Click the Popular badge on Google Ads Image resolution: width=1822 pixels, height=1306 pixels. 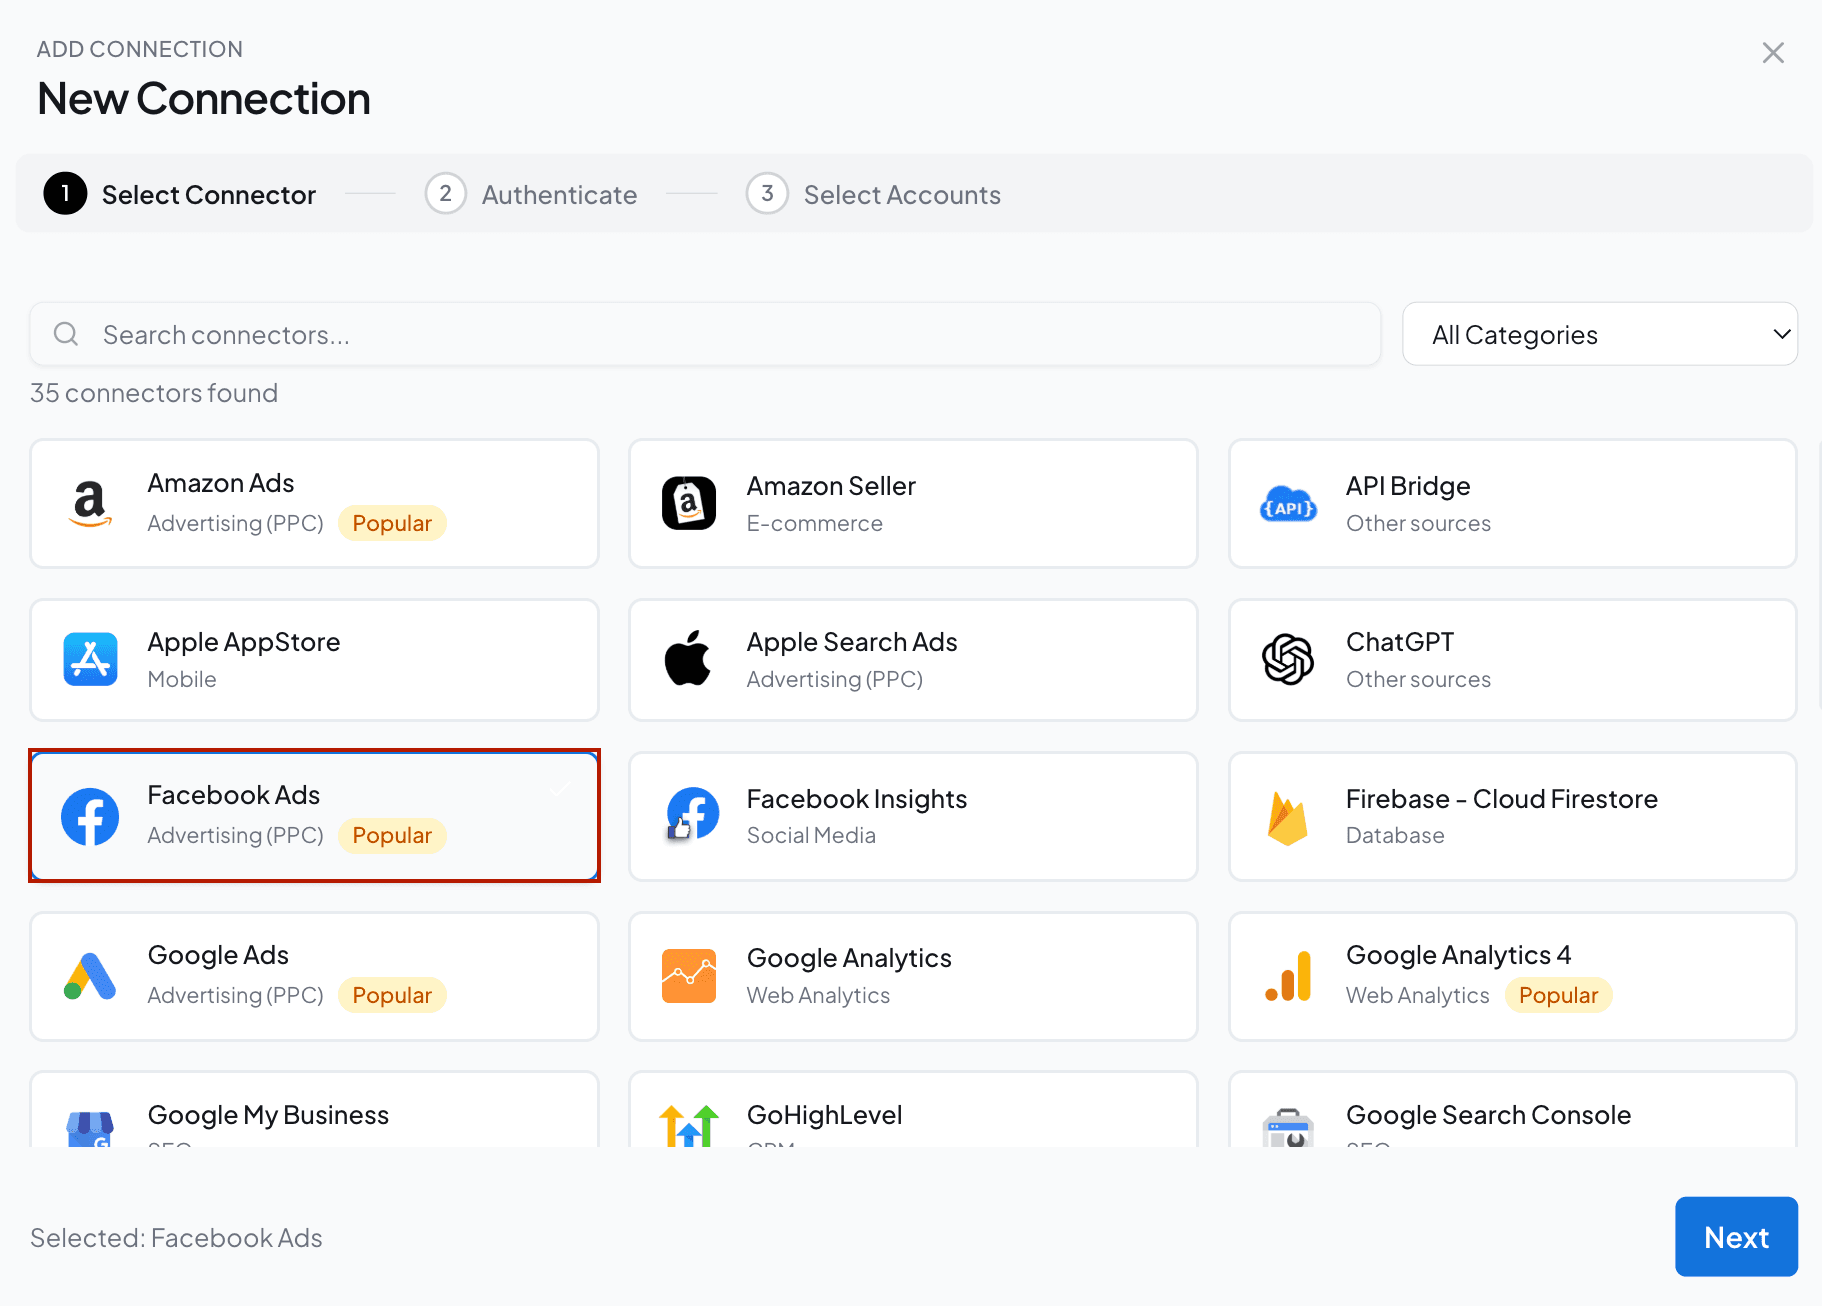(x=392, y=995)
